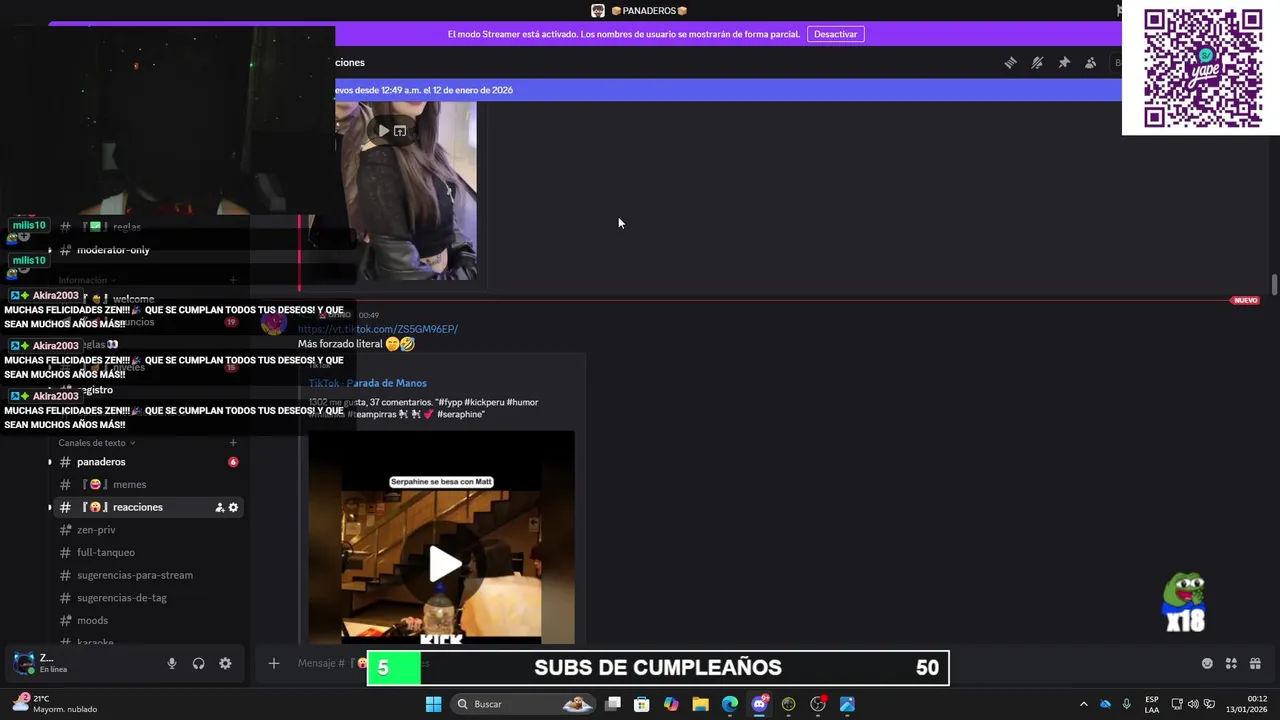Open the weather widget 21°C
Screen dimensions: 1280x720
55,704
